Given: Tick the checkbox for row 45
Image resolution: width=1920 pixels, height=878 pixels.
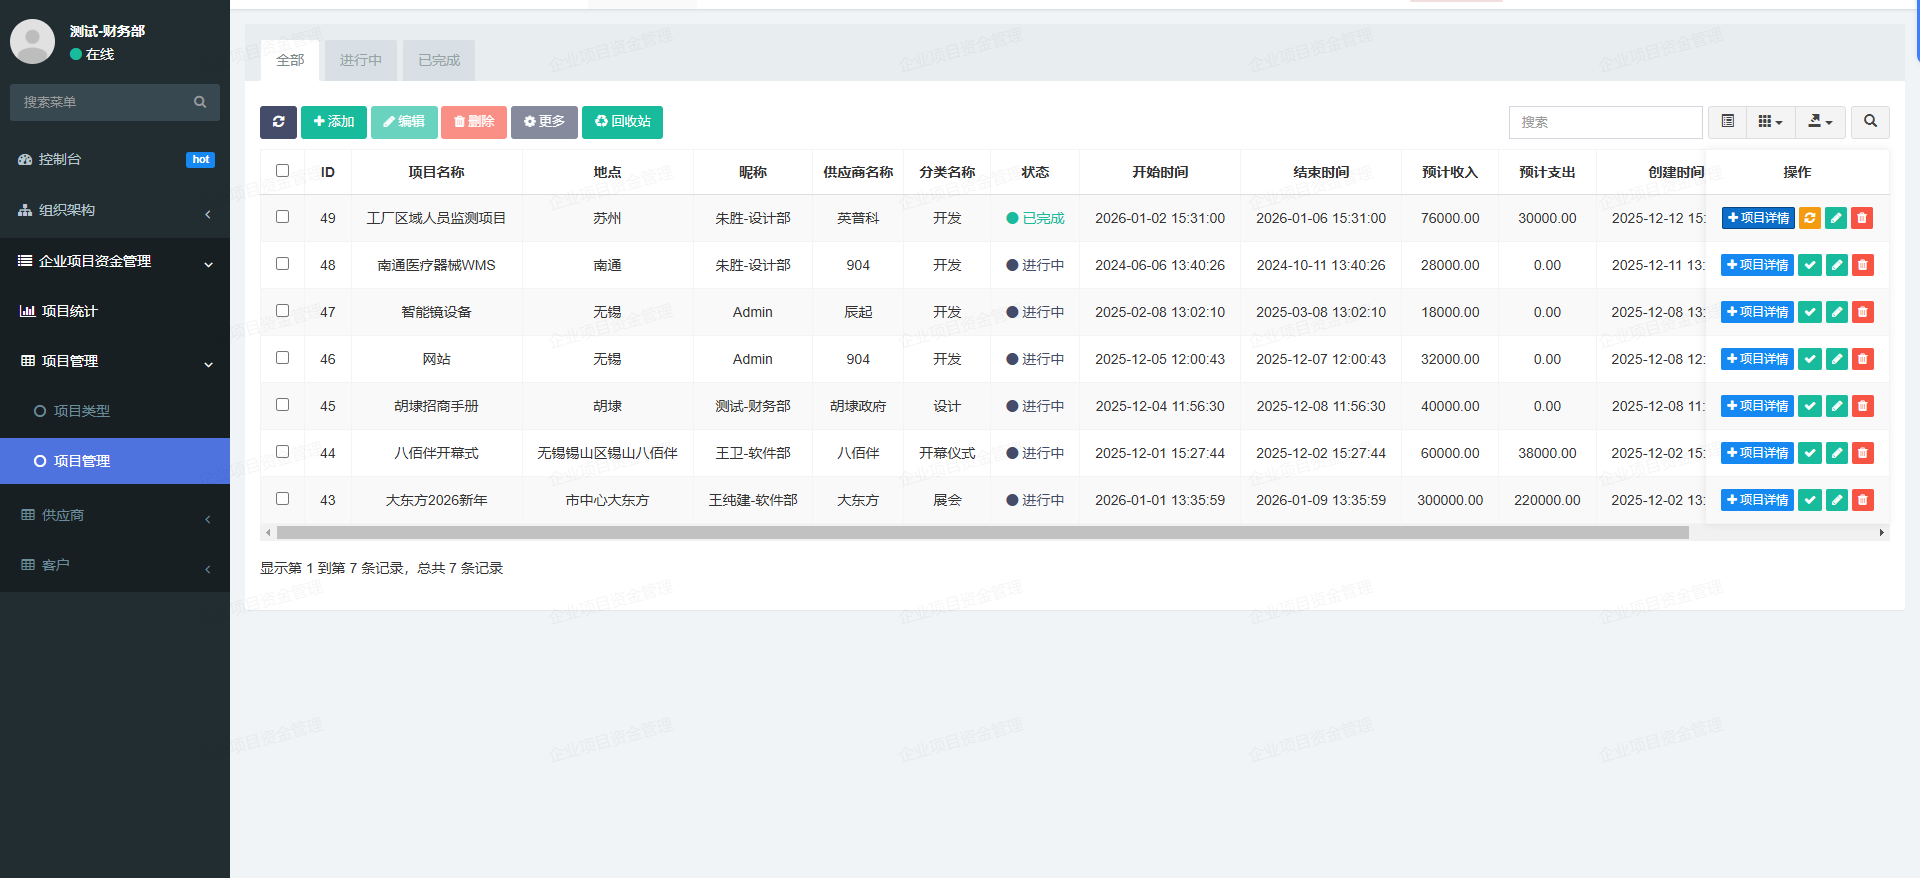Looking at the screenshot, I should tap(283, 405).
